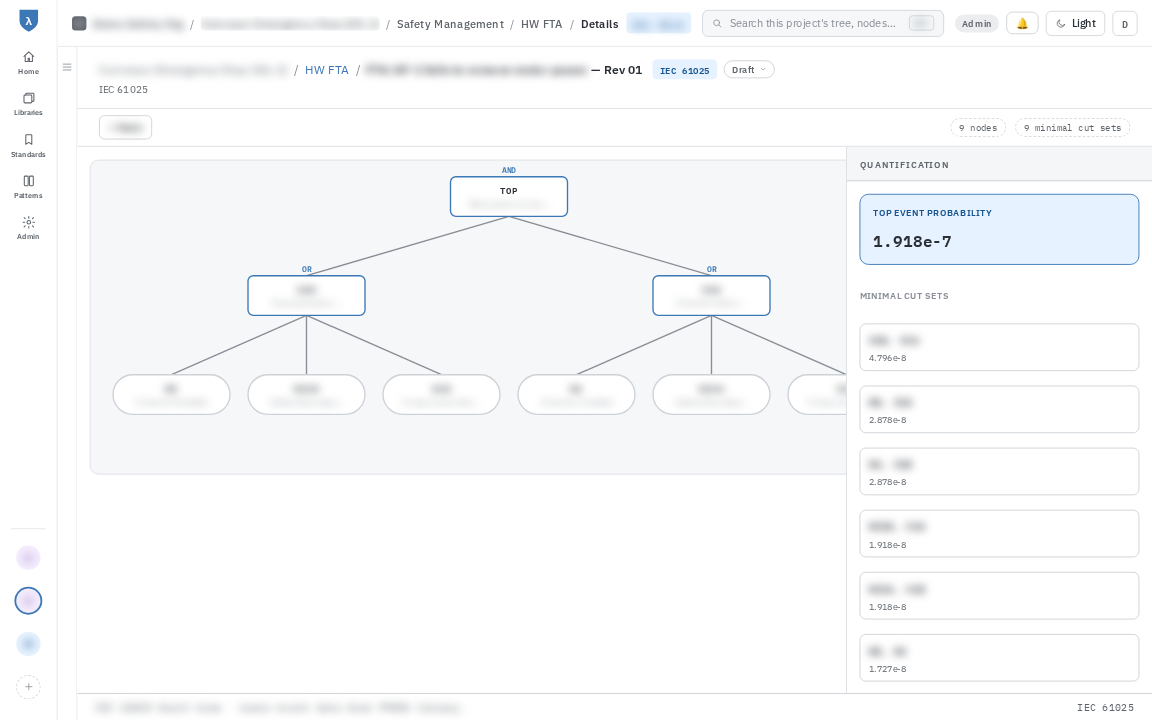Click the 9 minimal cut sets chip
This screenshot has width=1152, height=720.
[x=1072, y=128]
